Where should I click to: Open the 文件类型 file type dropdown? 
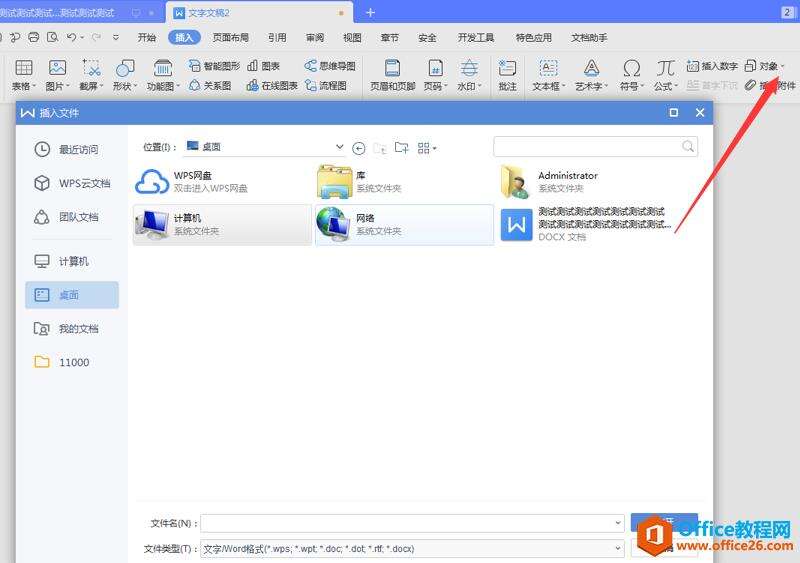point(618,548)
